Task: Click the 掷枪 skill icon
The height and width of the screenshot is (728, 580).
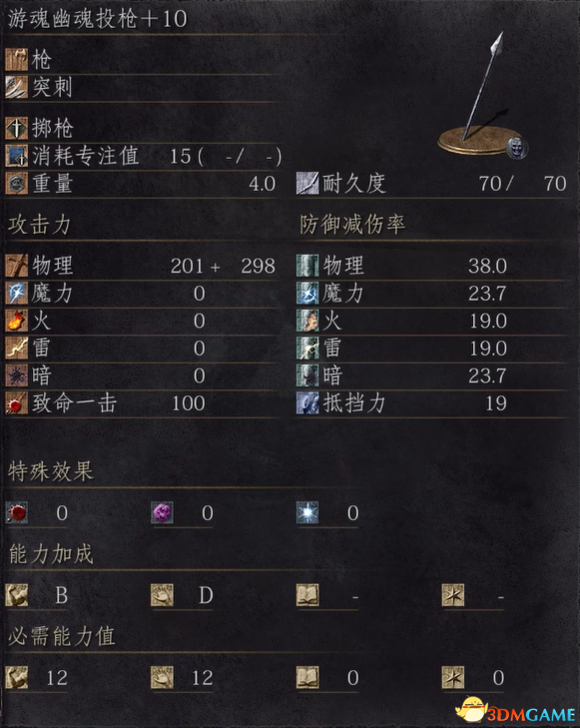Action: pyautogui.click(x=16, y=128)
